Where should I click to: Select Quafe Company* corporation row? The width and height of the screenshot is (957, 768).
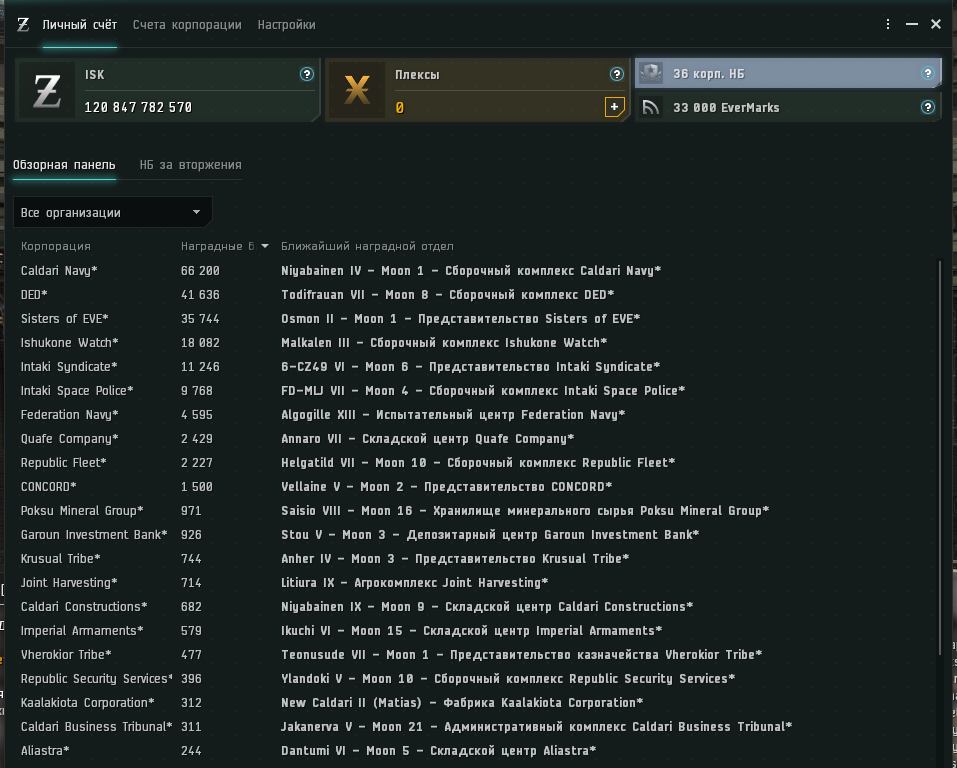[476, 438]
